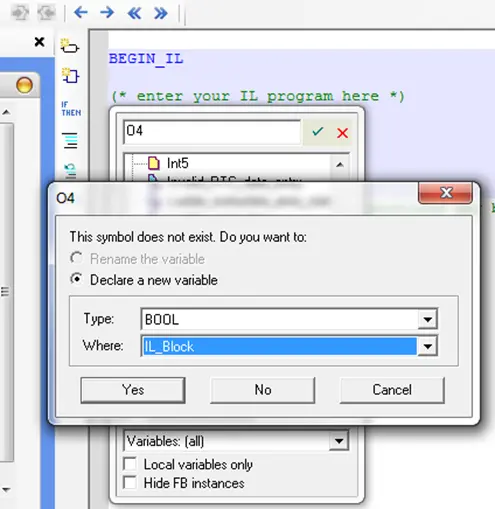The height and width of the screenshot is (509, 495).
Task: Click the No button
Action: pyautogui.click(x=263, y=390)
